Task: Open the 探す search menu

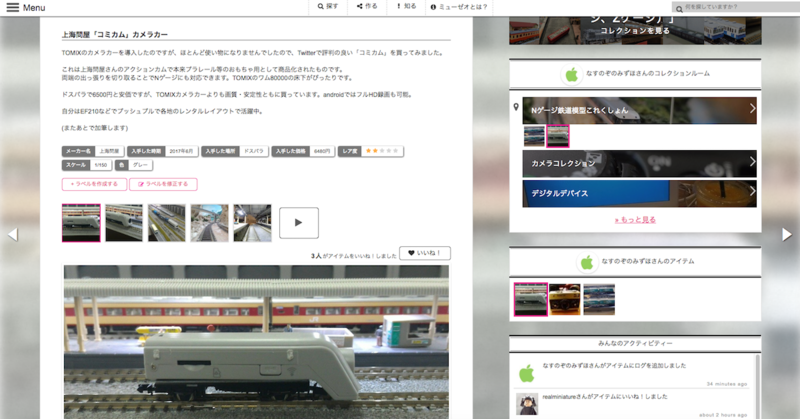Action: point(328,7)
